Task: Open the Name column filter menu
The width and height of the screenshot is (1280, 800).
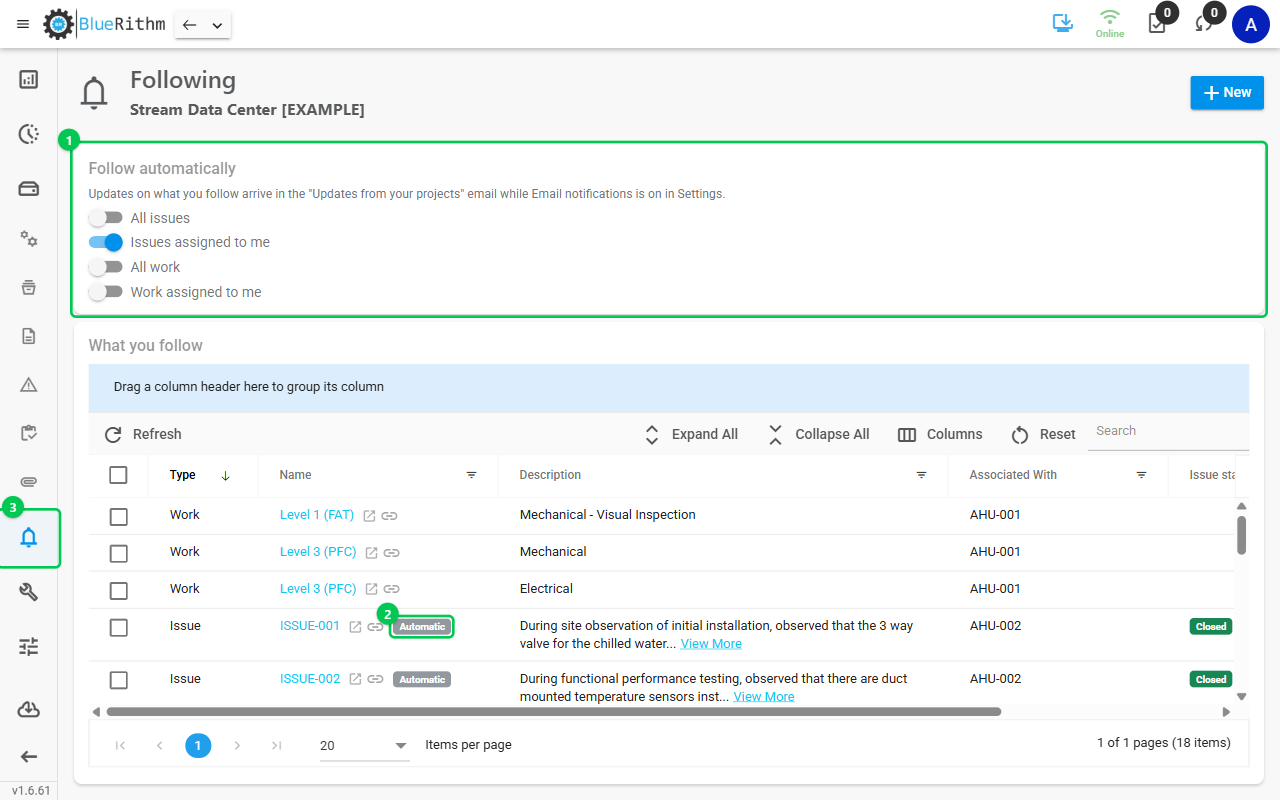Action: tap(472, 475)
